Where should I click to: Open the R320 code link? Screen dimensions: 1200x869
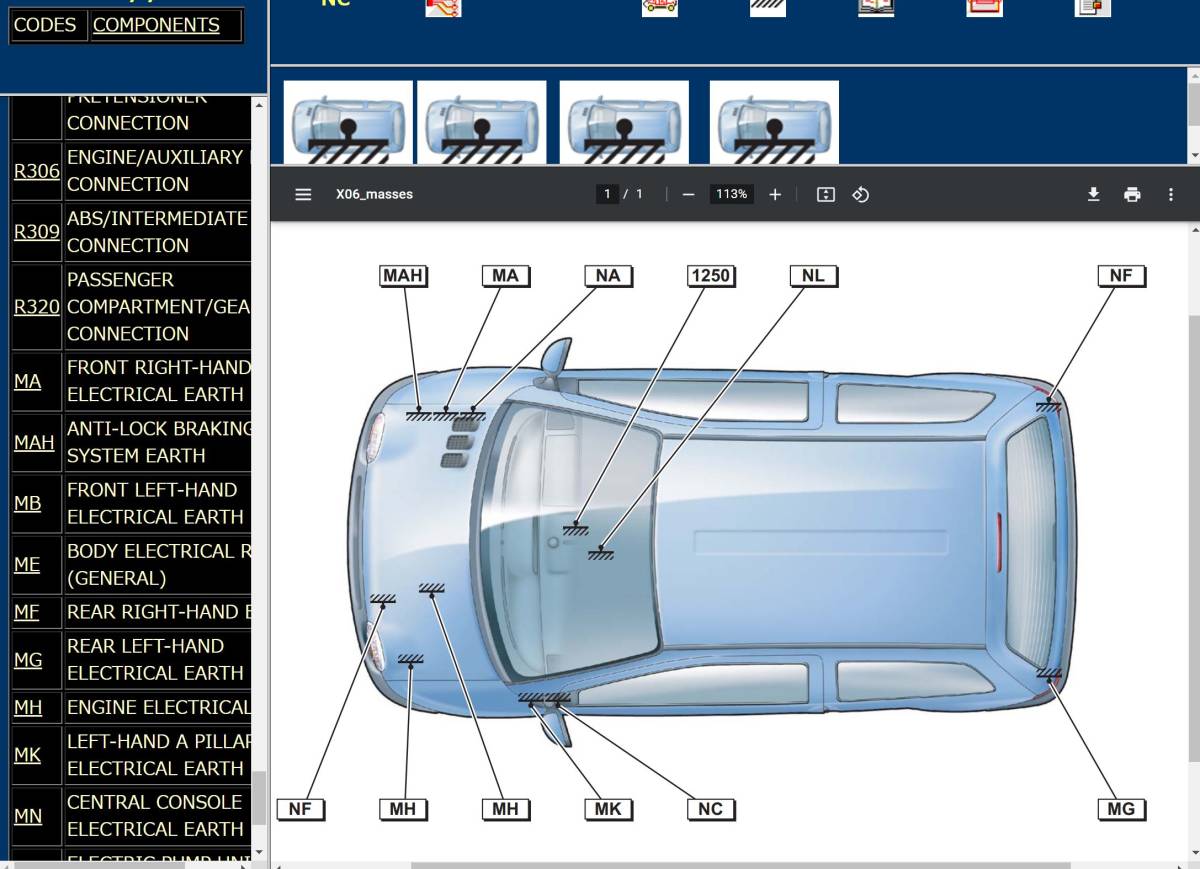coord(37,307)
